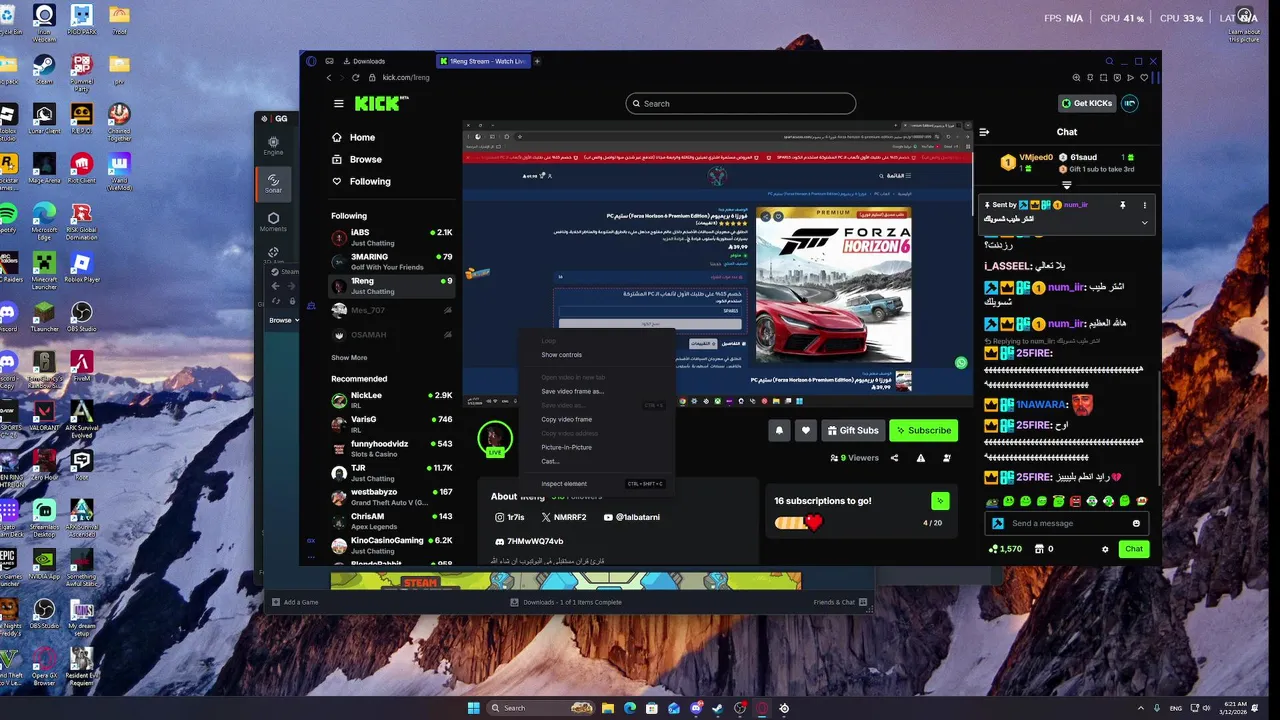Select Cast from context menu
This screenshot has height=720, width=1280.
pyautogui.click(x=597, y=461)
